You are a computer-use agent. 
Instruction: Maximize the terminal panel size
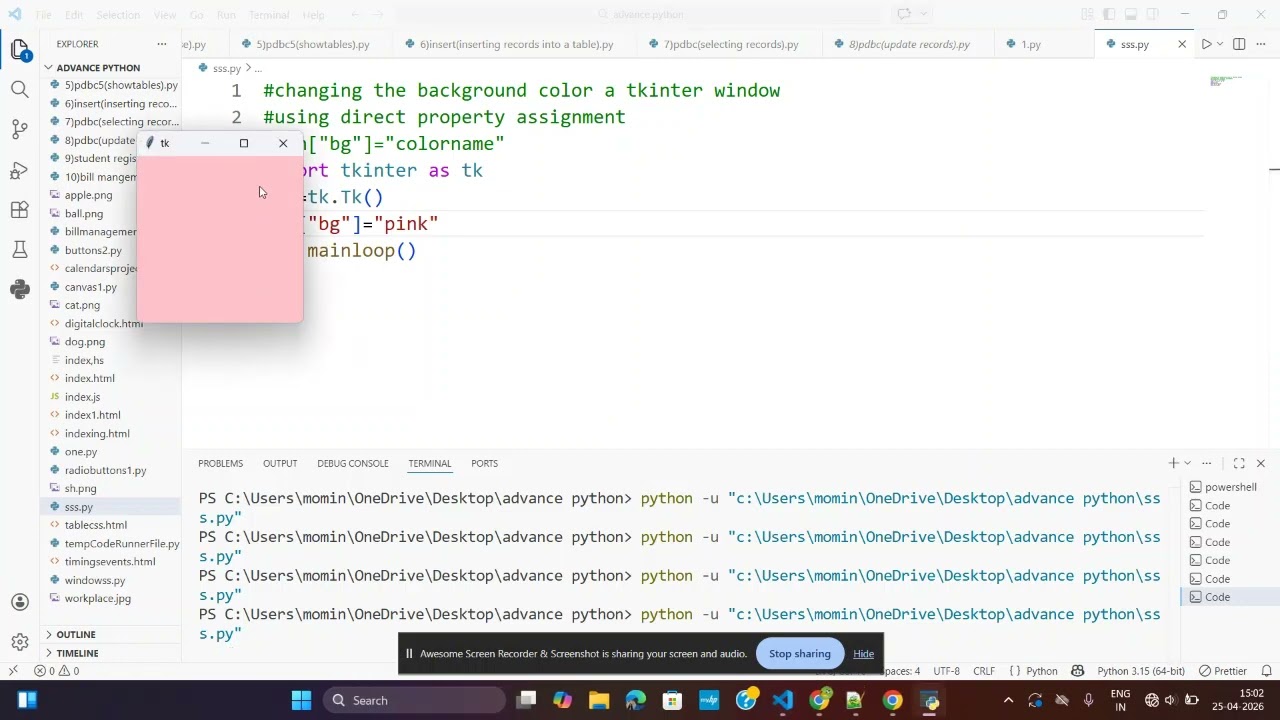[1239, 463]
